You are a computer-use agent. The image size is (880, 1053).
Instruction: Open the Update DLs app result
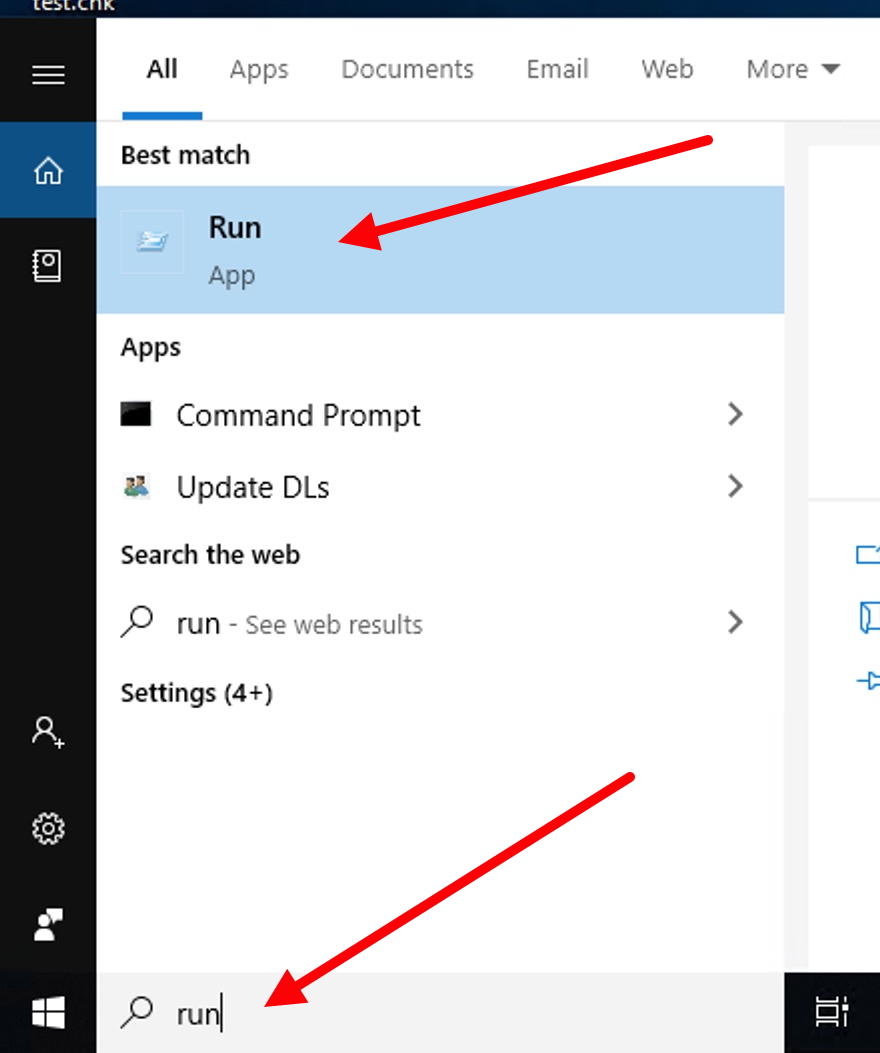[252, 487]
